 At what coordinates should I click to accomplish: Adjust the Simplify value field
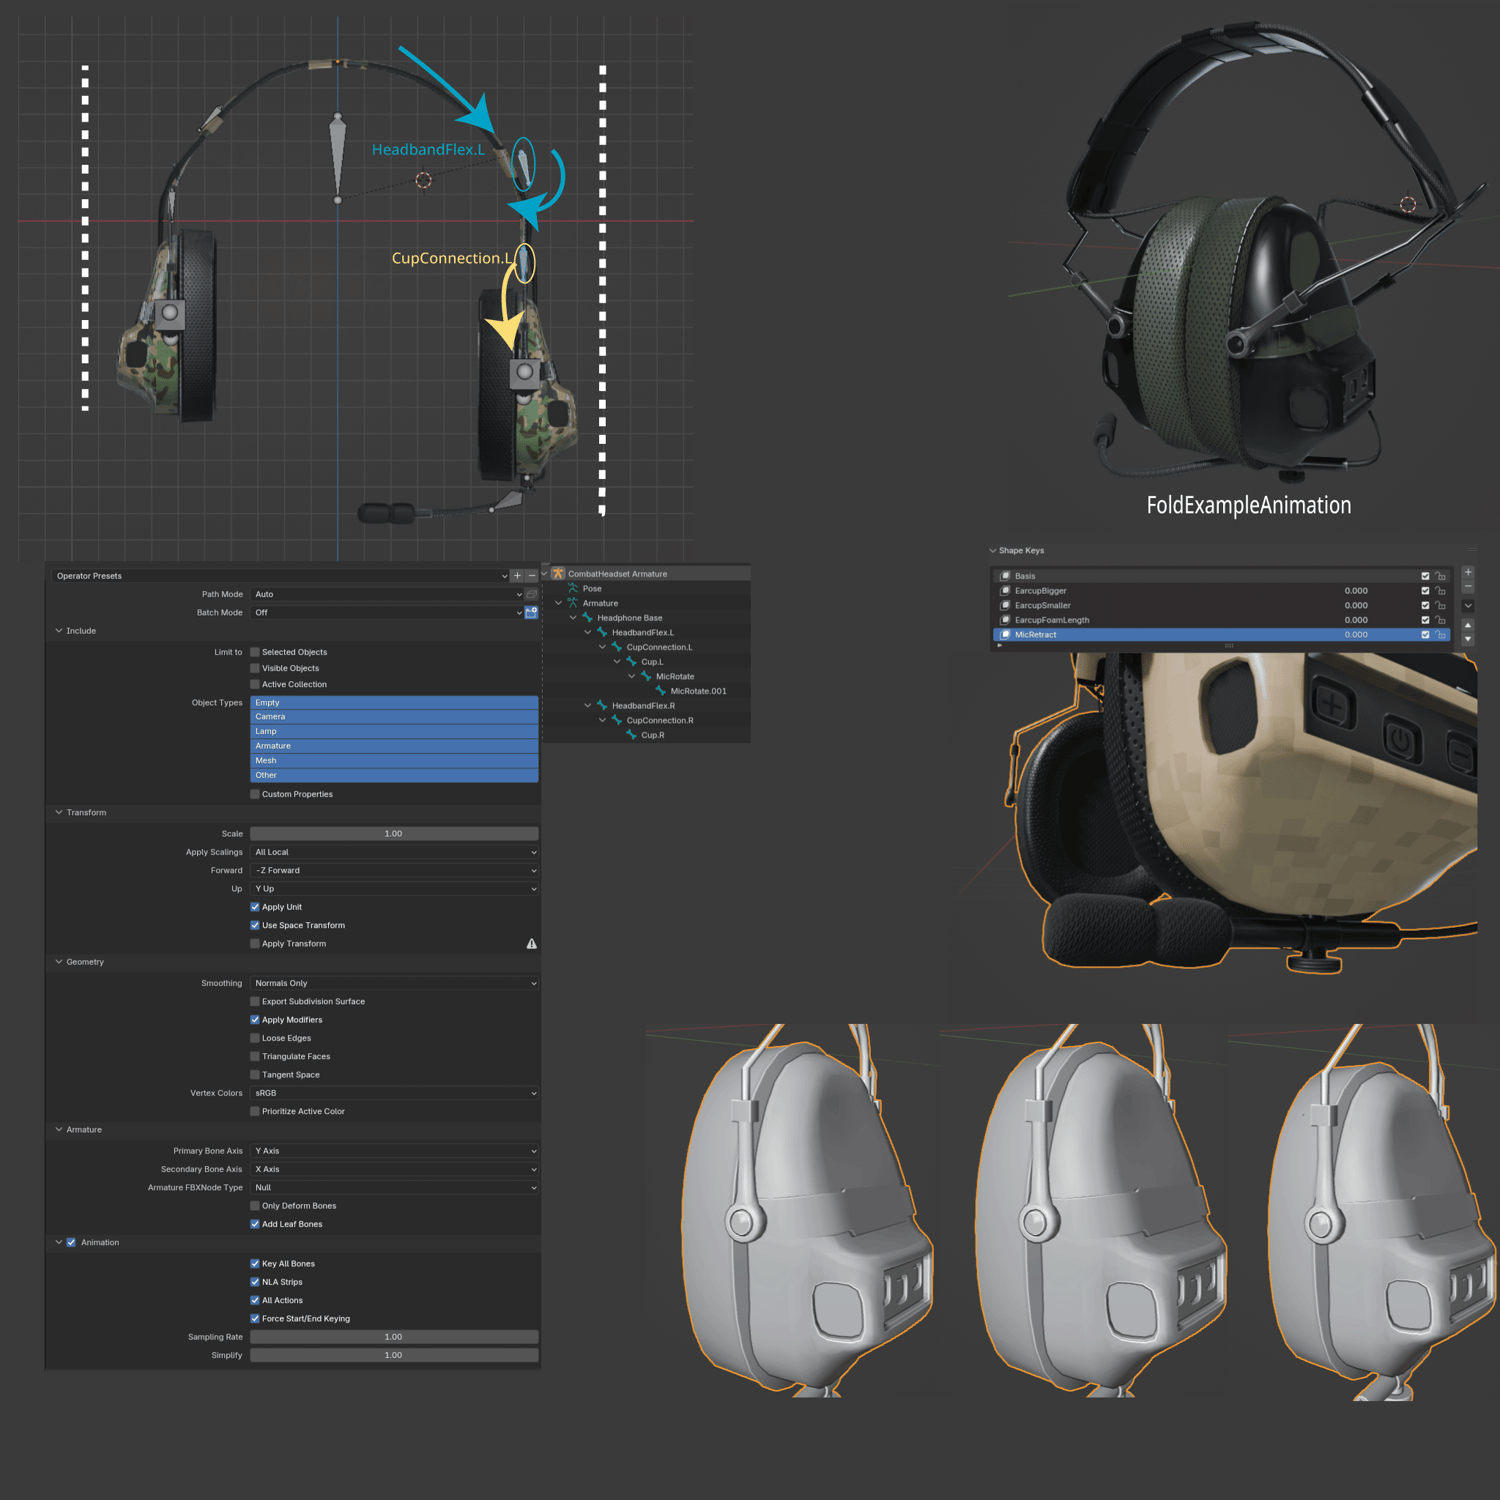[394, 1355]
